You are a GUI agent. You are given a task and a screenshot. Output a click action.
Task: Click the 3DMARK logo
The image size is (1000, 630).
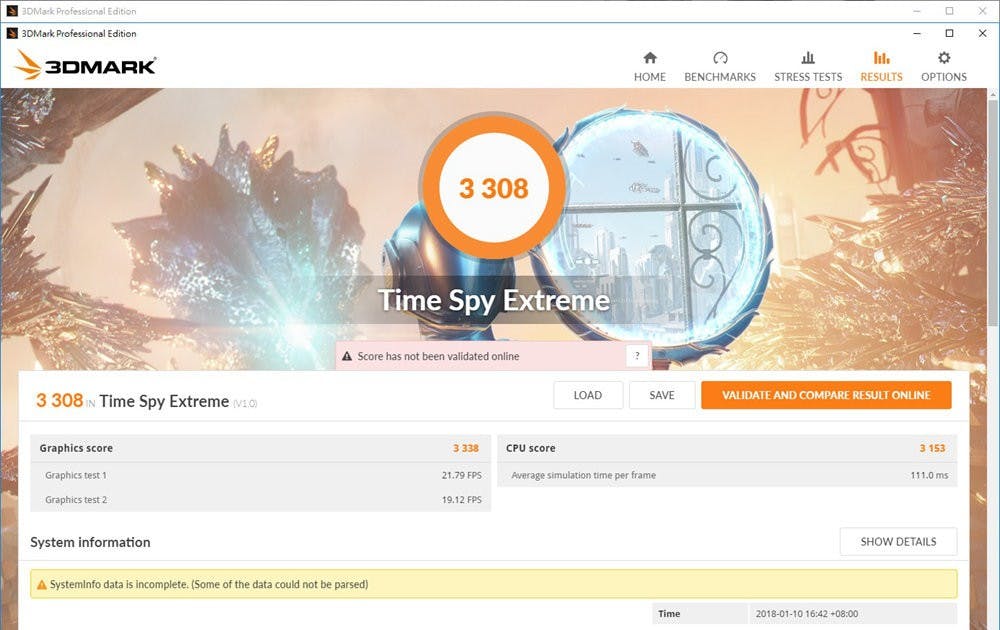click(85, 65)
